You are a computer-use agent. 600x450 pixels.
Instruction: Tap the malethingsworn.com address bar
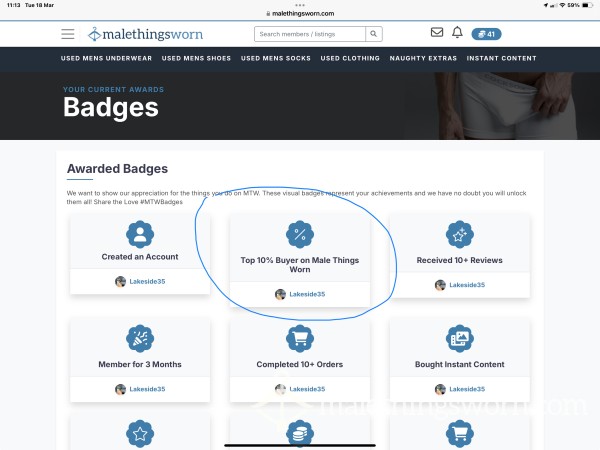pos(300,13)
